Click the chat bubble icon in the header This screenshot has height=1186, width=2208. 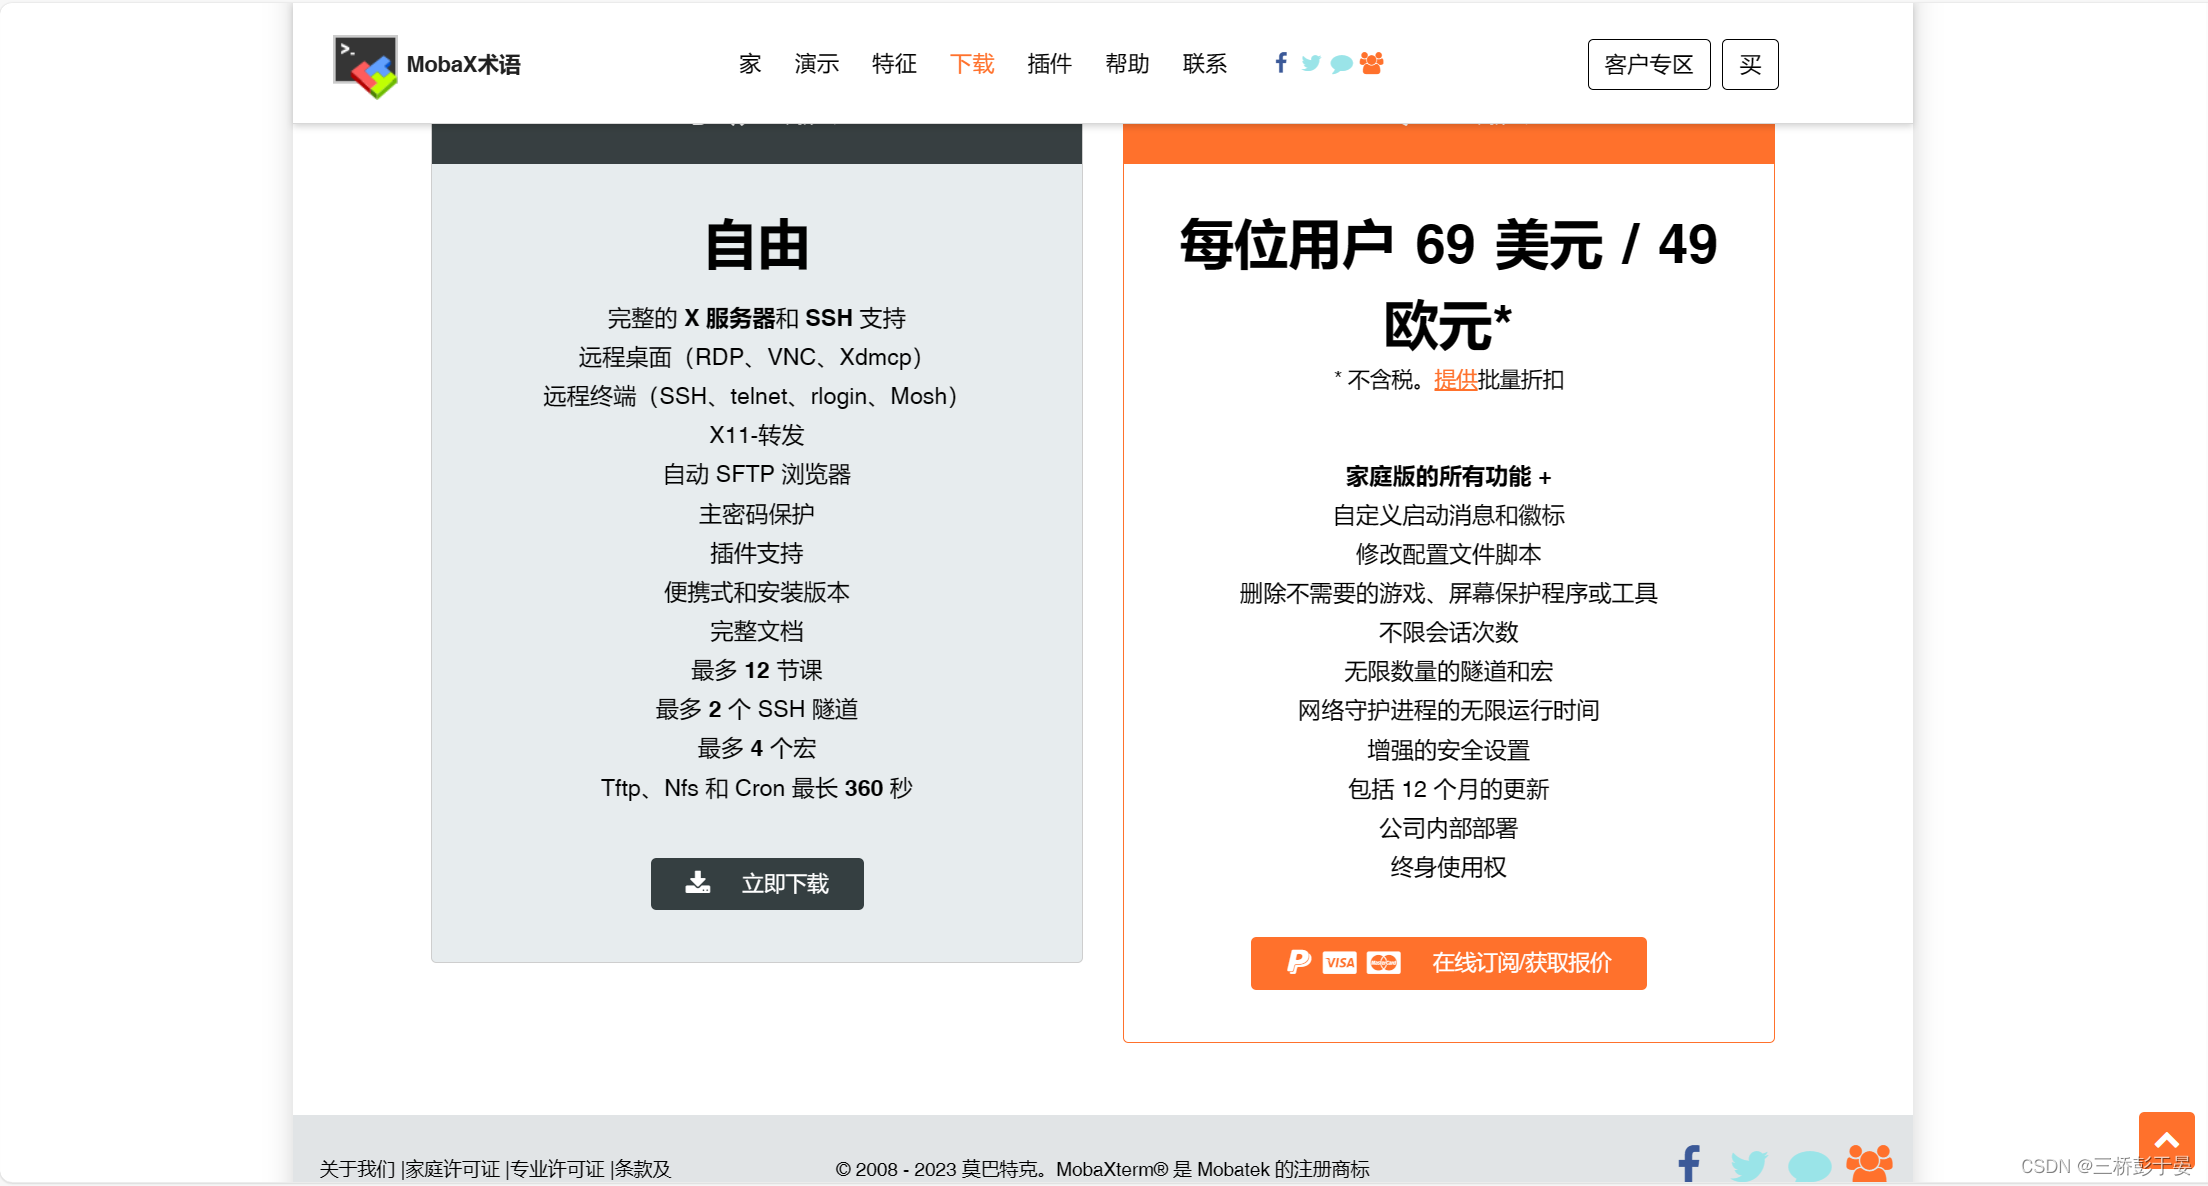coord(1342,63)
